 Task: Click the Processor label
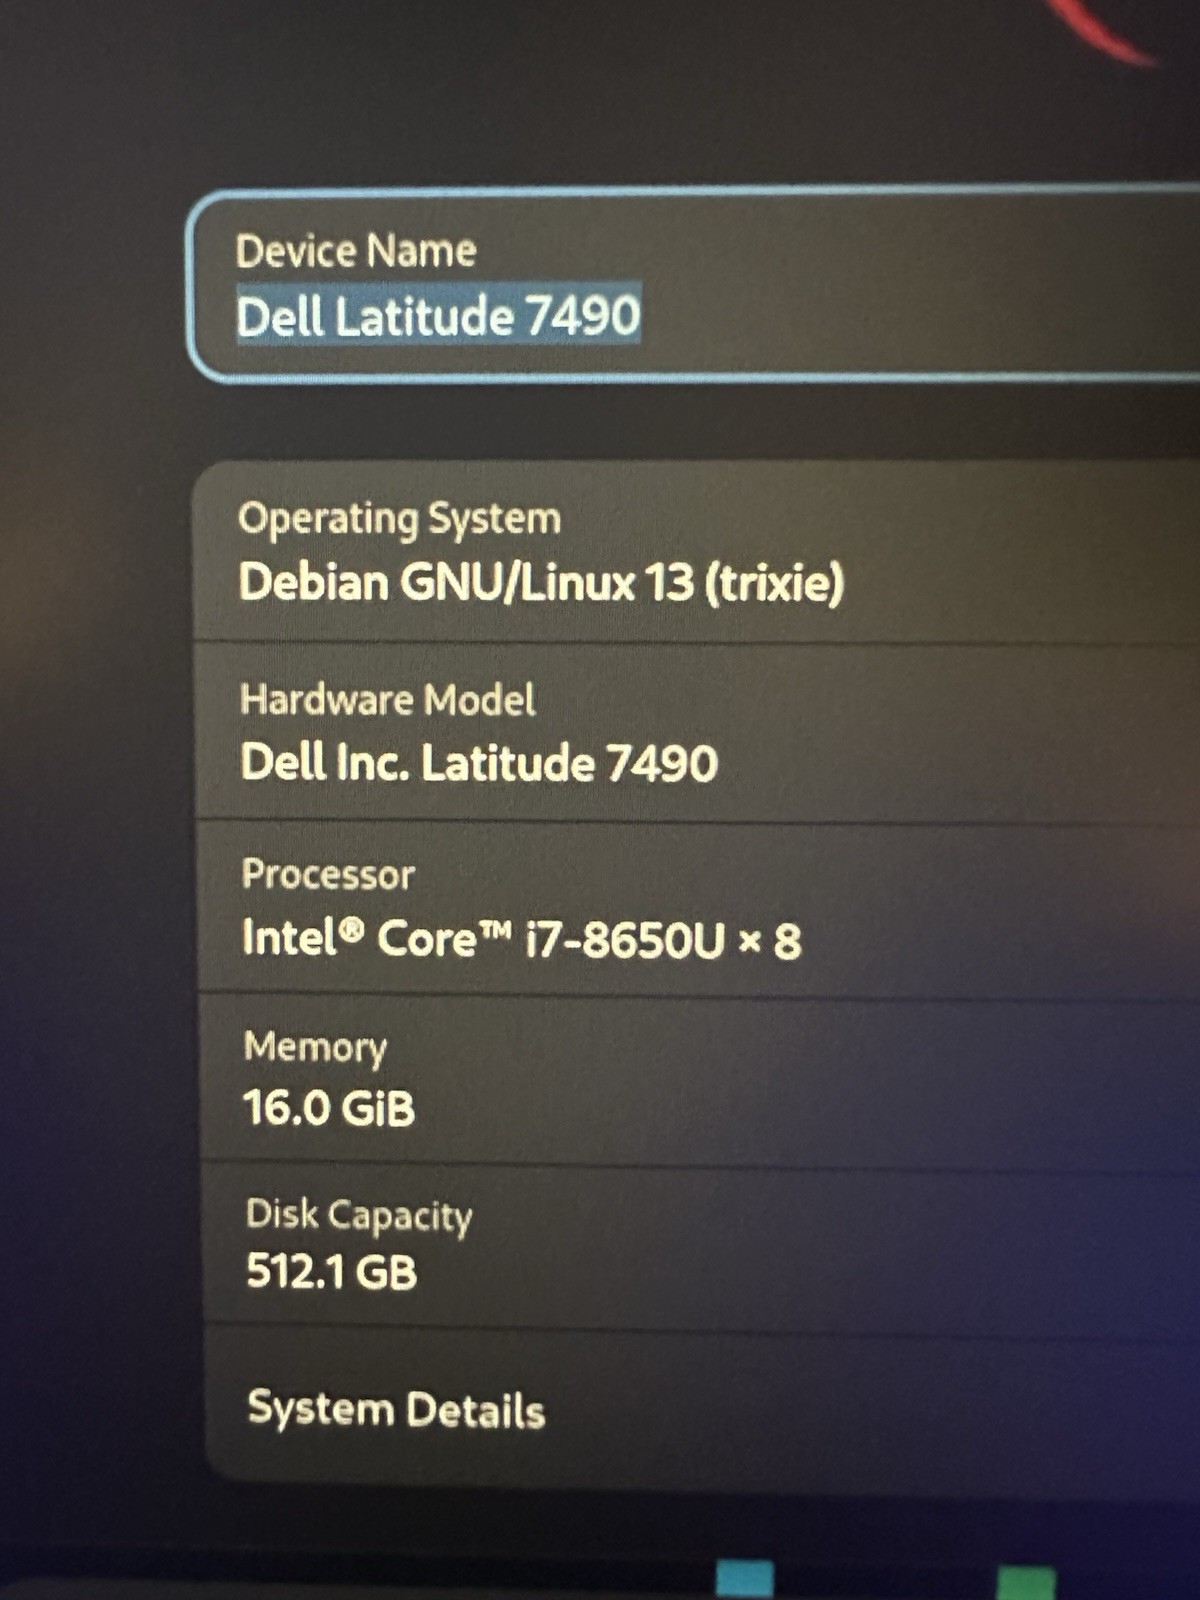pyautogui.click(x=328, y=875)
